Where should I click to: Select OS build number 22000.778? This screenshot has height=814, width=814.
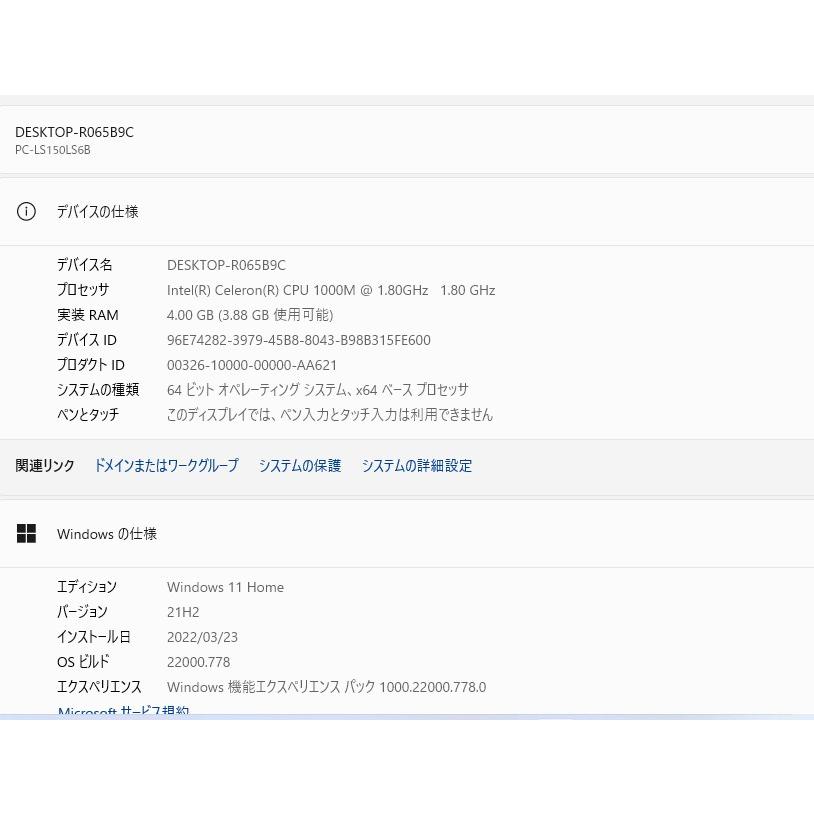[x=199, y=662]
